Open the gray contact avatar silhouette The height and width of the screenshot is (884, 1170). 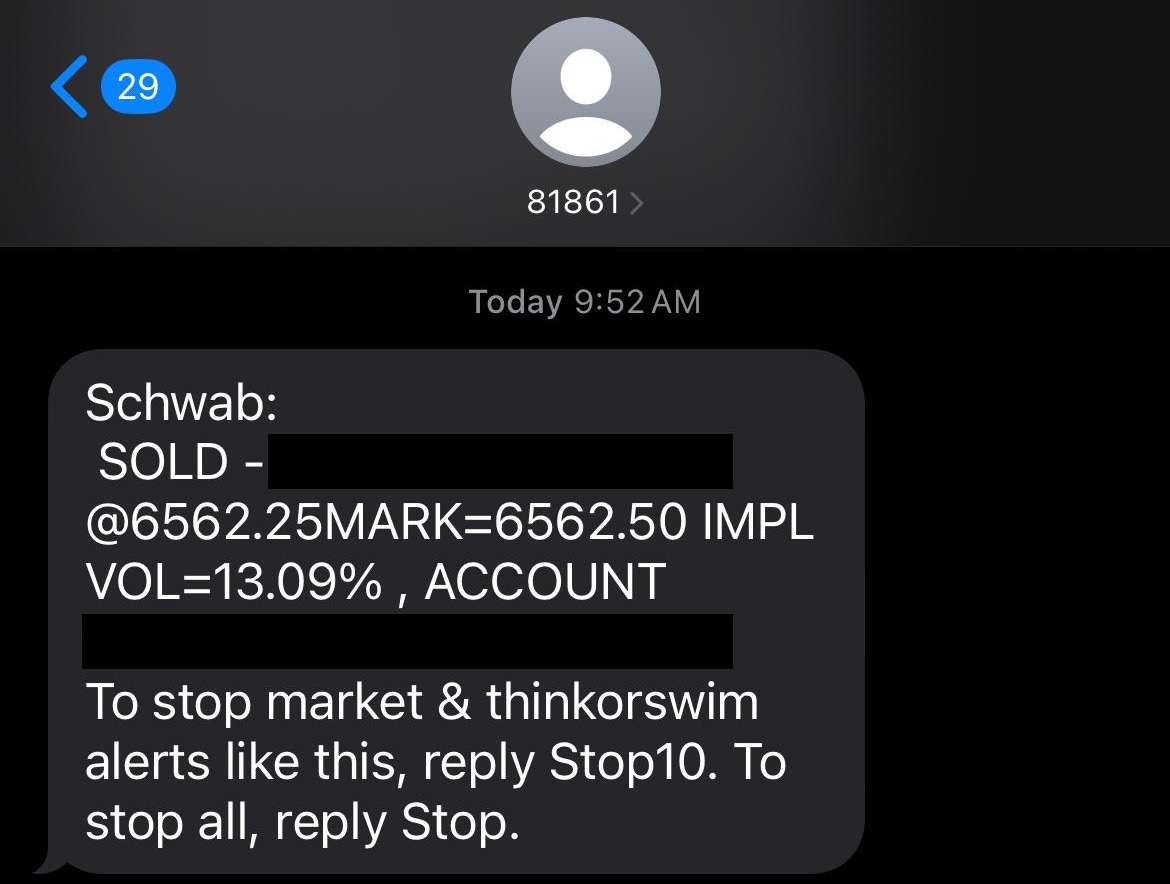click(586, 92)
